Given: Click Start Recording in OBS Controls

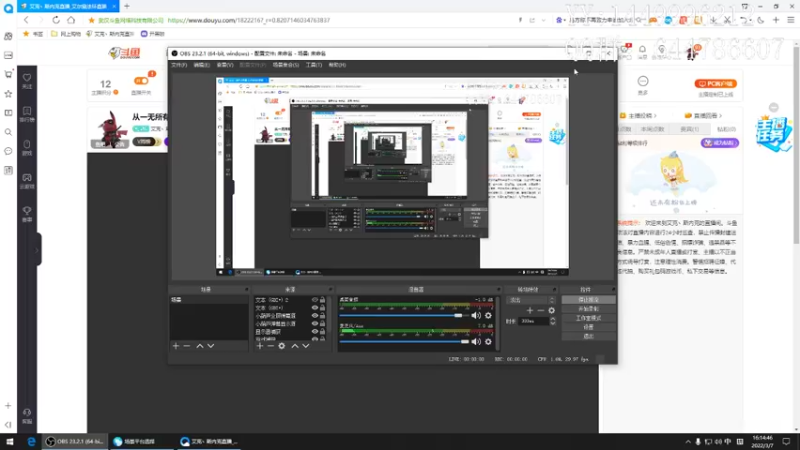Looking at the screenshot, I should 588,309.
